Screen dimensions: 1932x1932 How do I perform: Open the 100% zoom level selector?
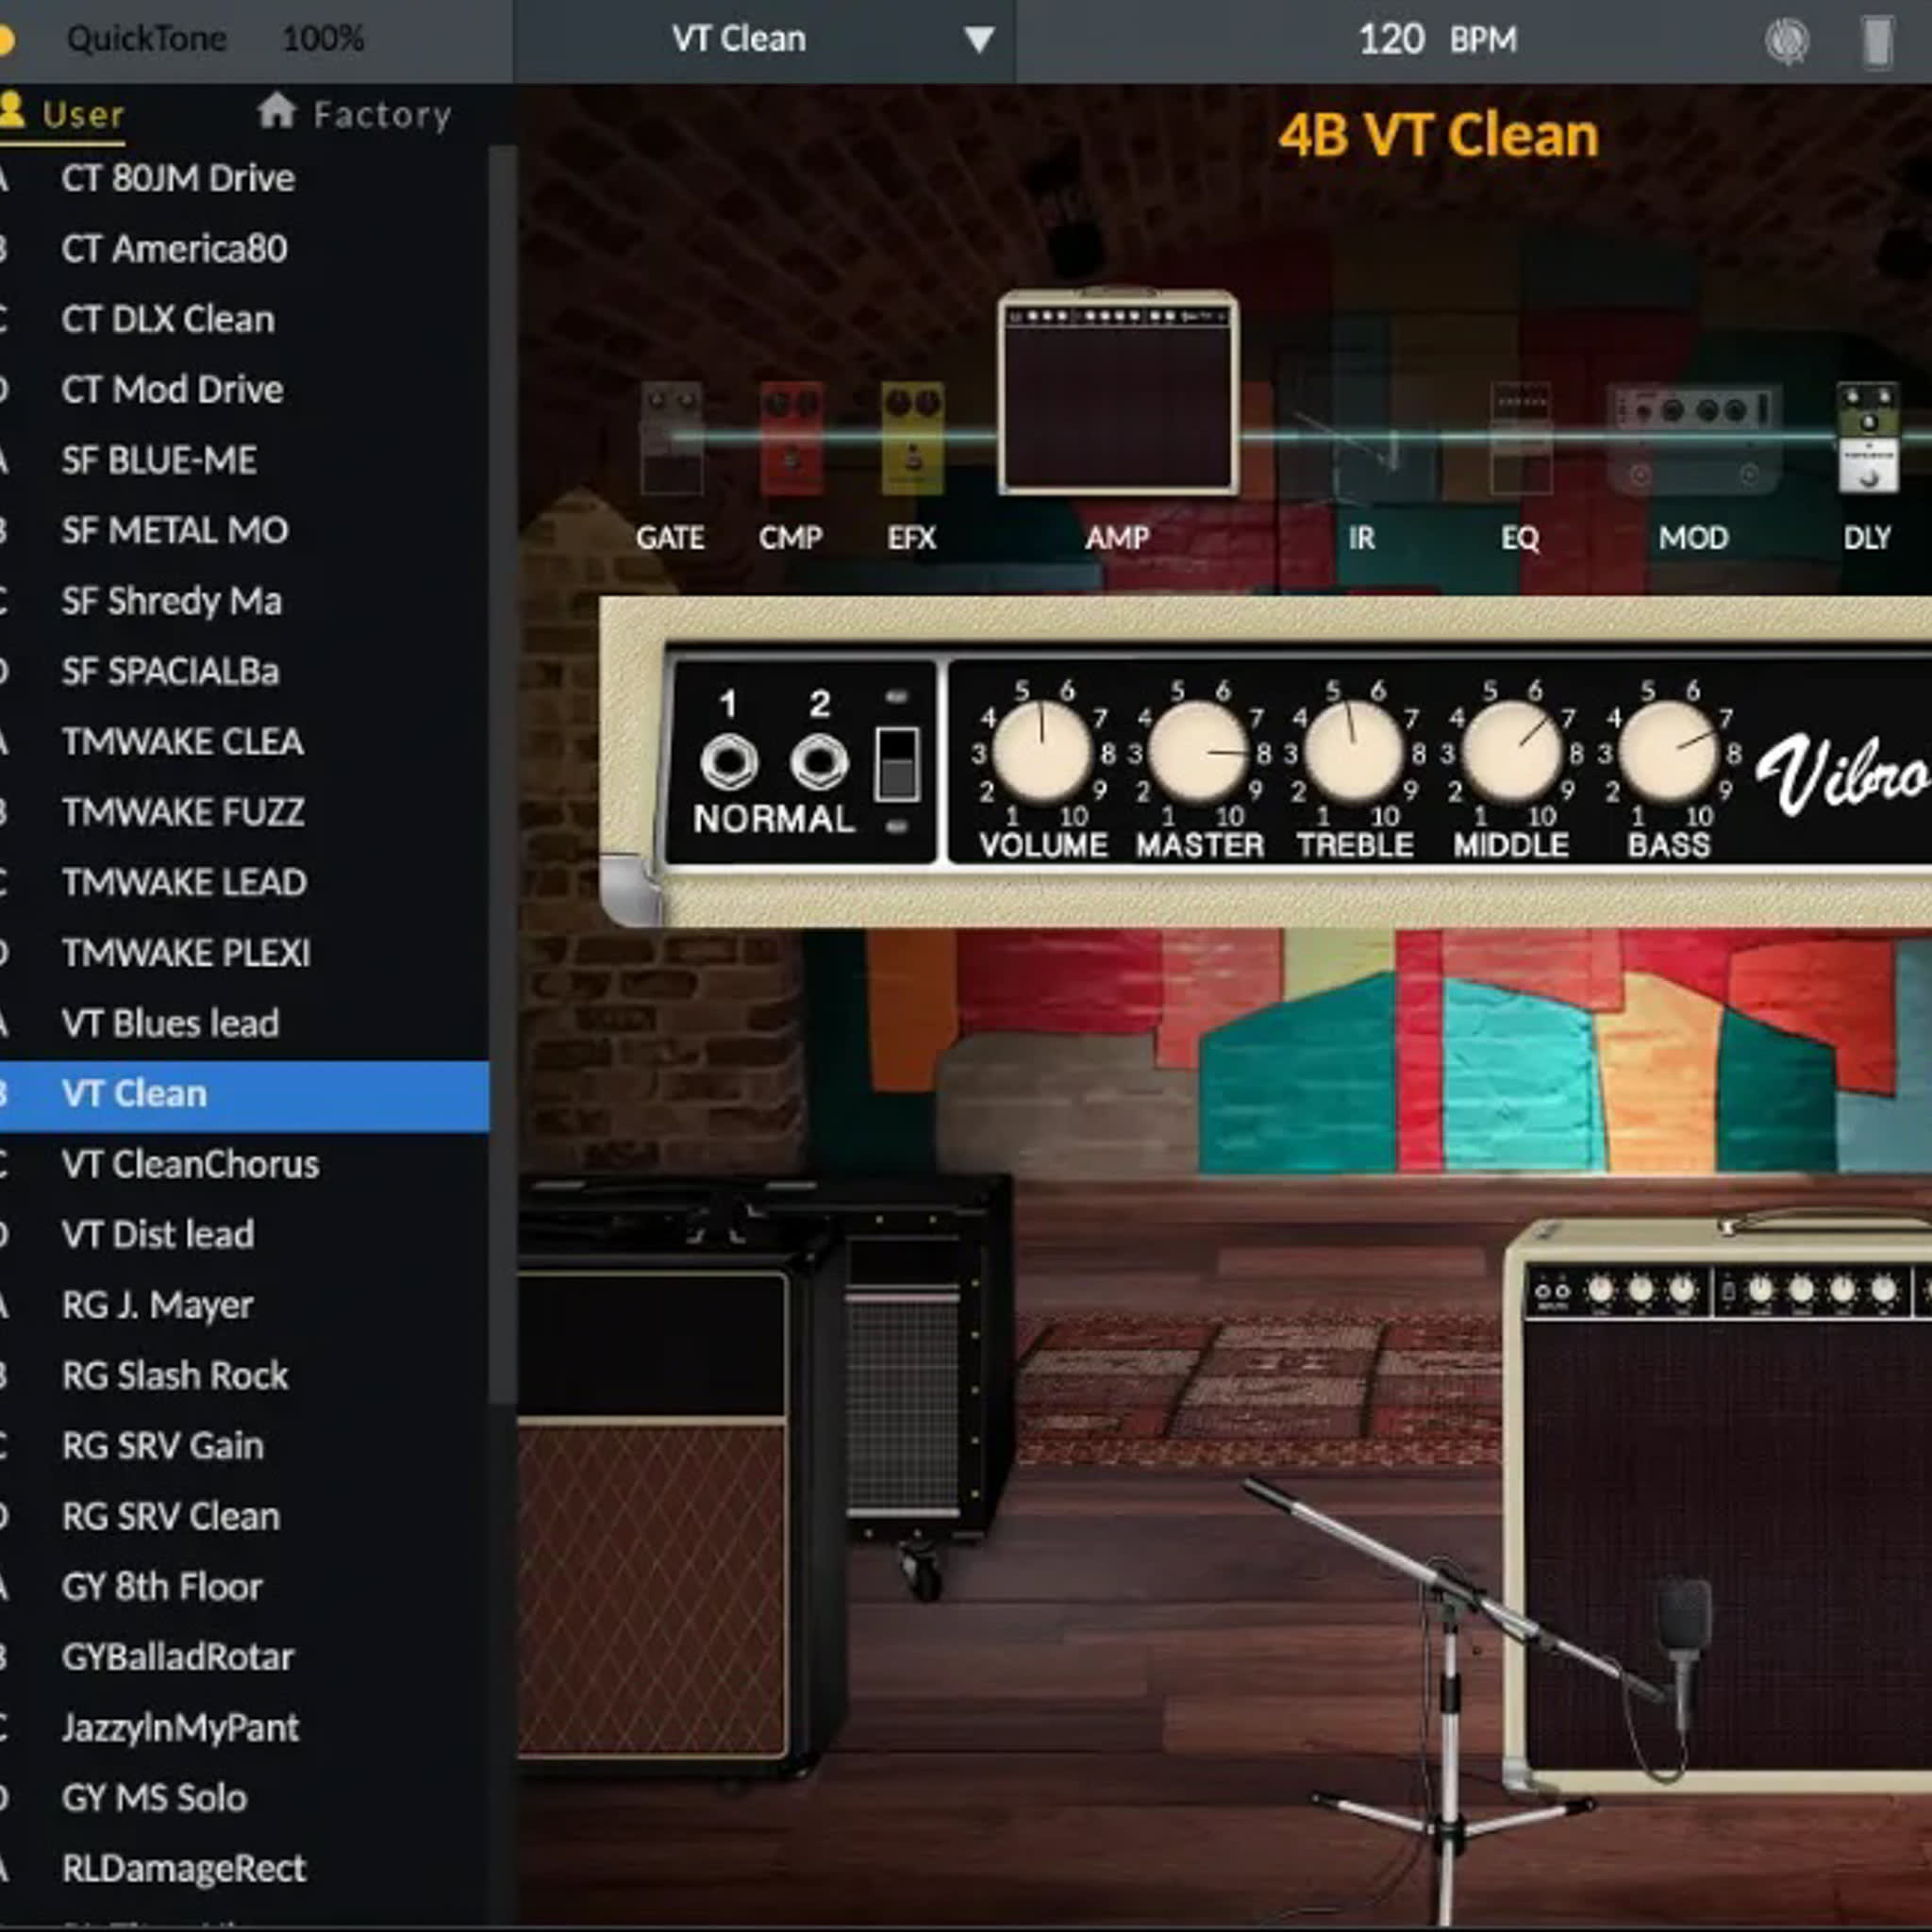click(x=322, y=38)
